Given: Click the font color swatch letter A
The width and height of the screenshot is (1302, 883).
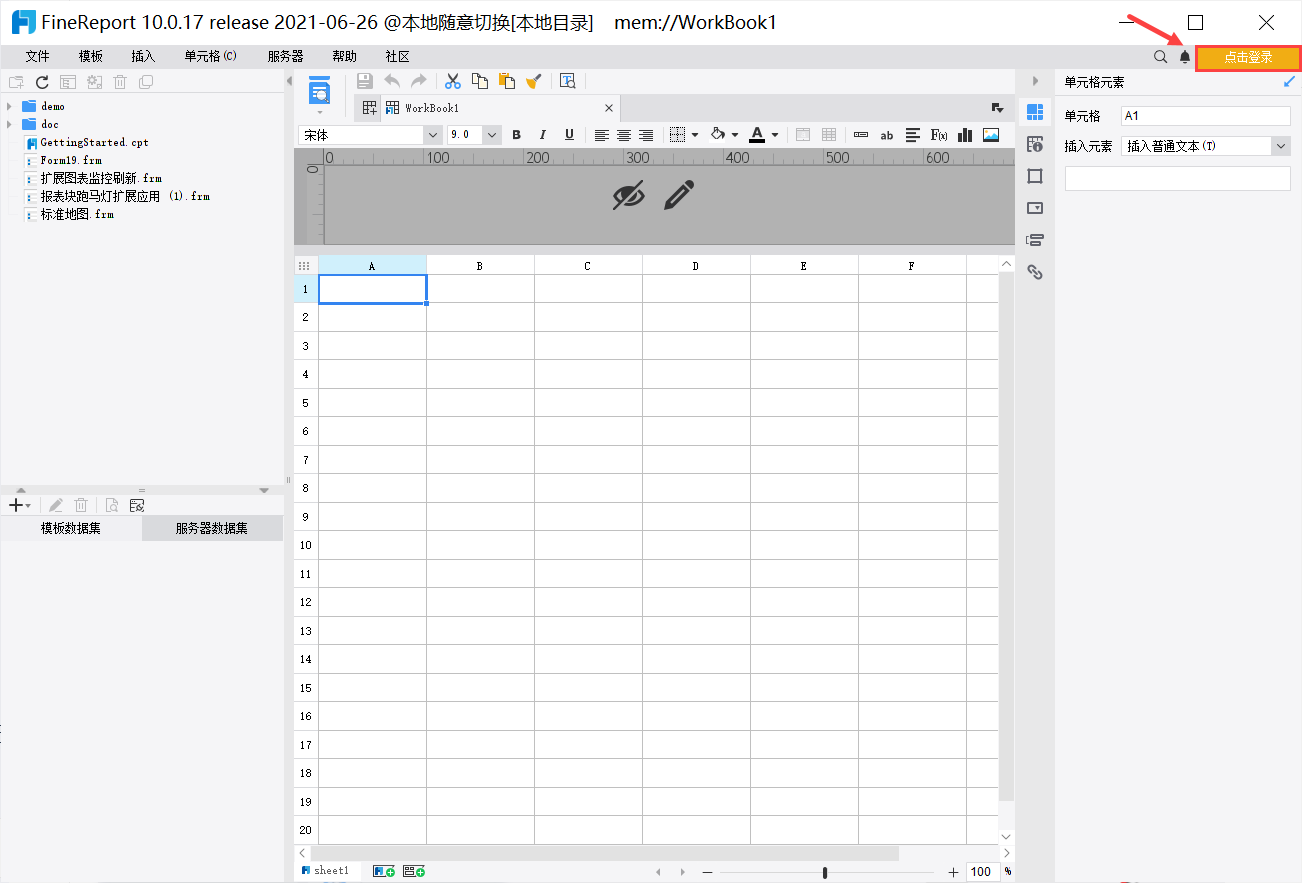Looking at the screenshot, I should pyautogui.click(x=757, y=135).
